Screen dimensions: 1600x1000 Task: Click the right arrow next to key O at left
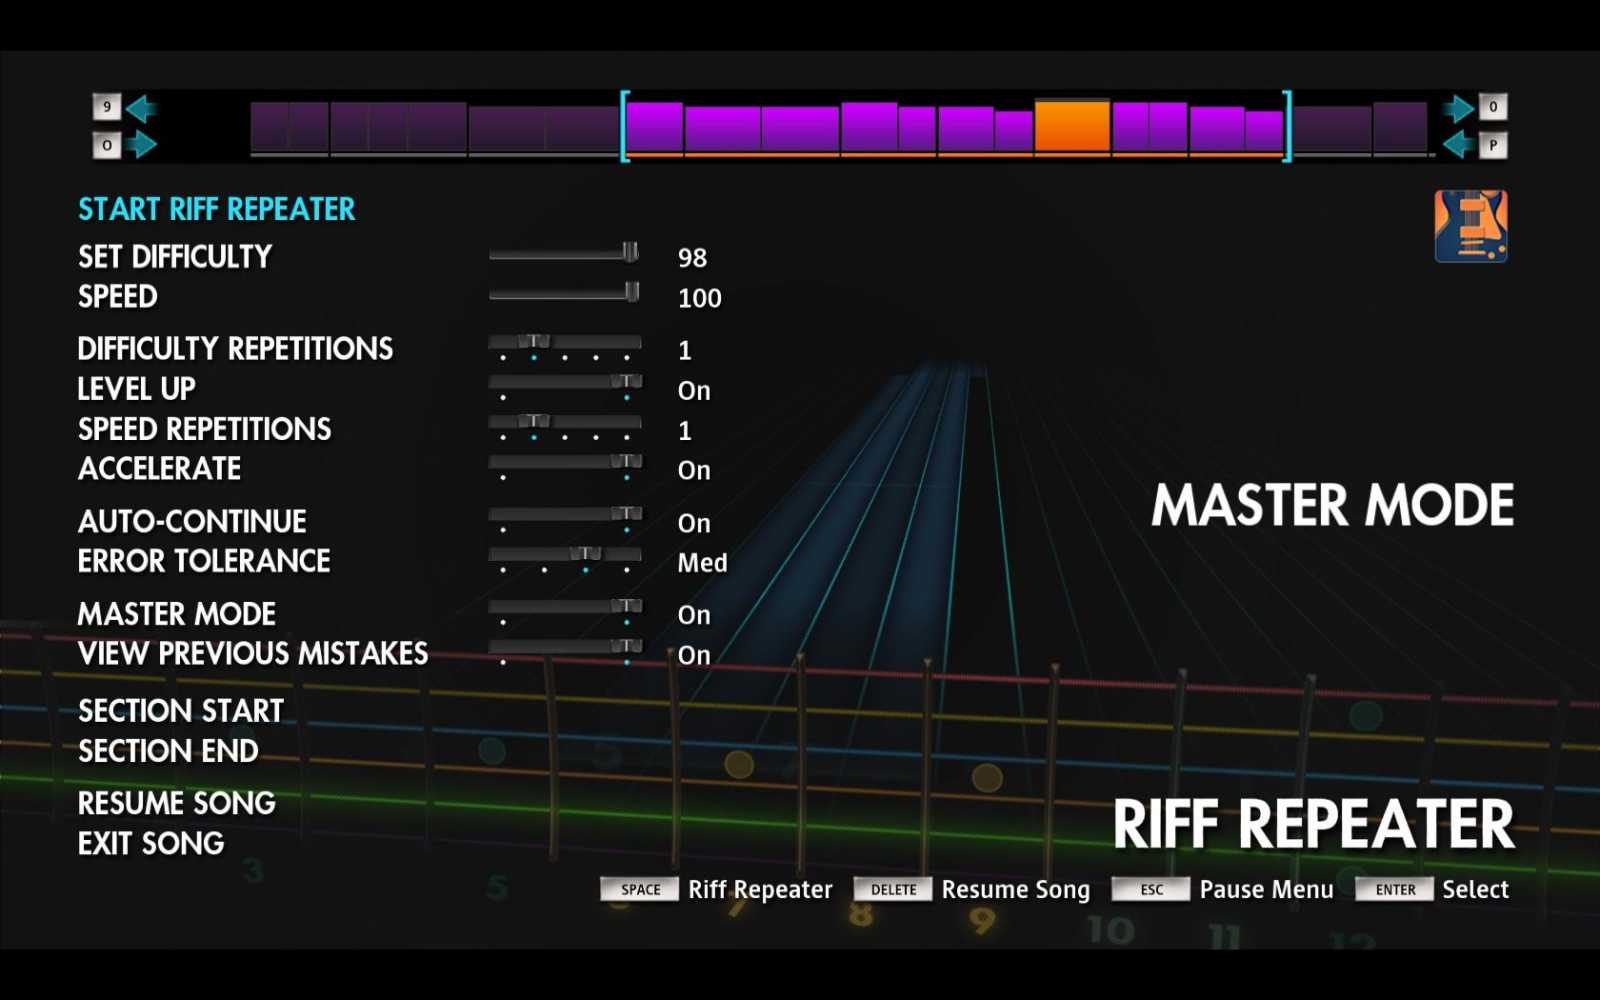[141, 145]
